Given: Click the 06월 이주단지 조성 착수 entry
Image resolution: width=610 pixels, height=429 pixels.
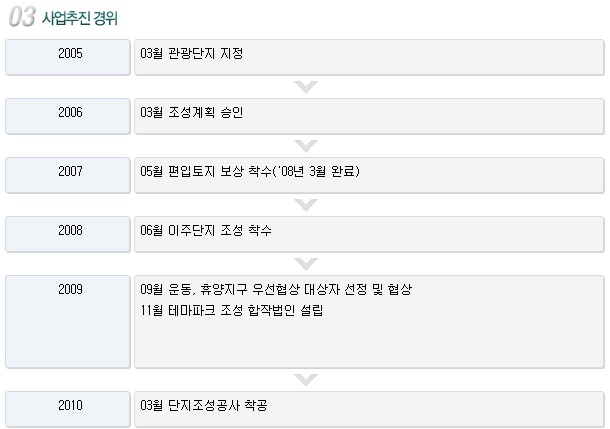Looking at the screenshot, I should pos(206,231).
